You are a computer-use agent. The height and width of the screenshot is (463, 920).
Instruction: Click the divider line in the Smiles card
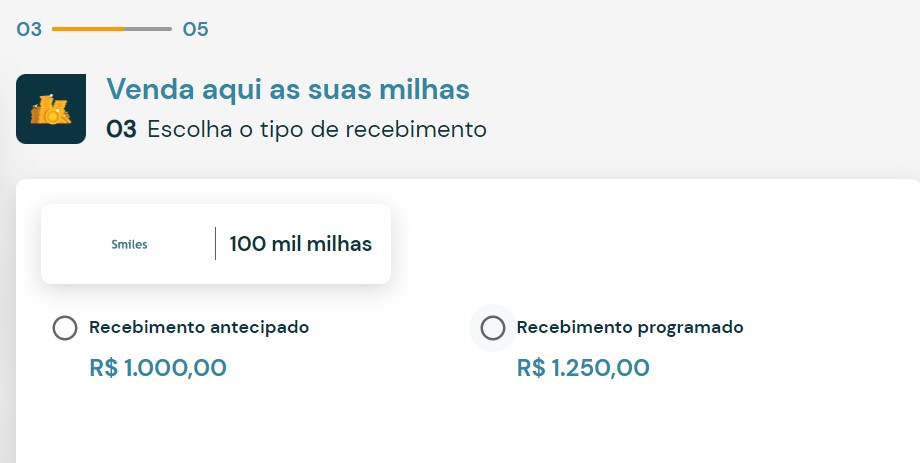215,243
